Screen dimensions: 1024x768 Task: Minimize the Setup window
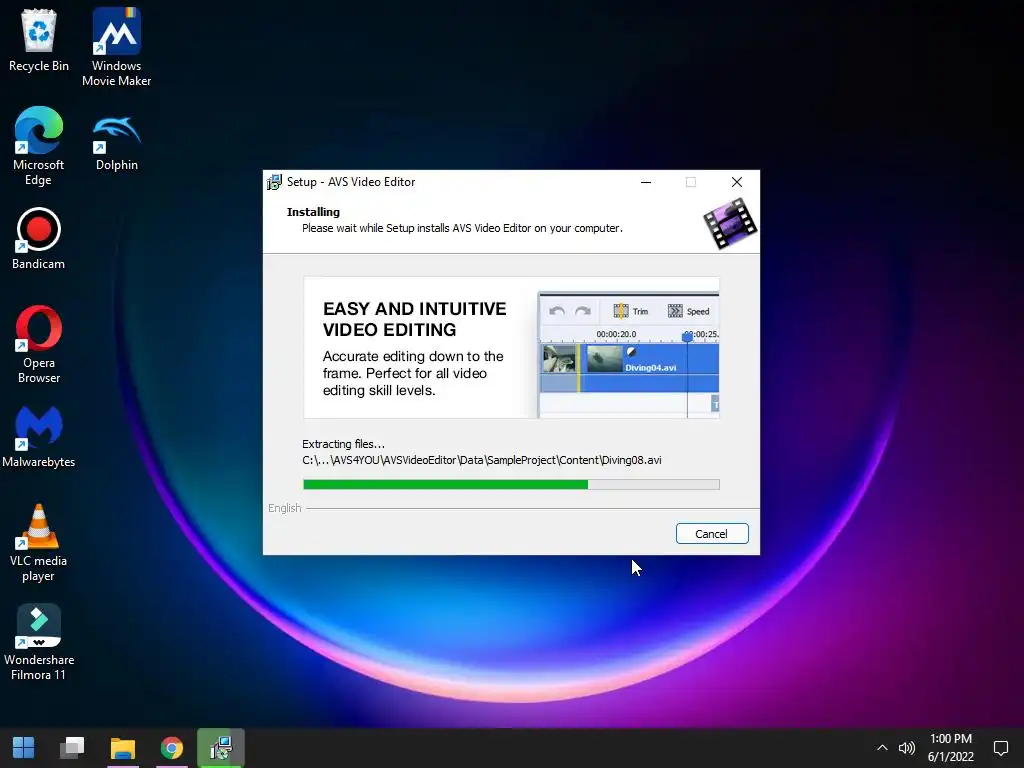(646, 182)
